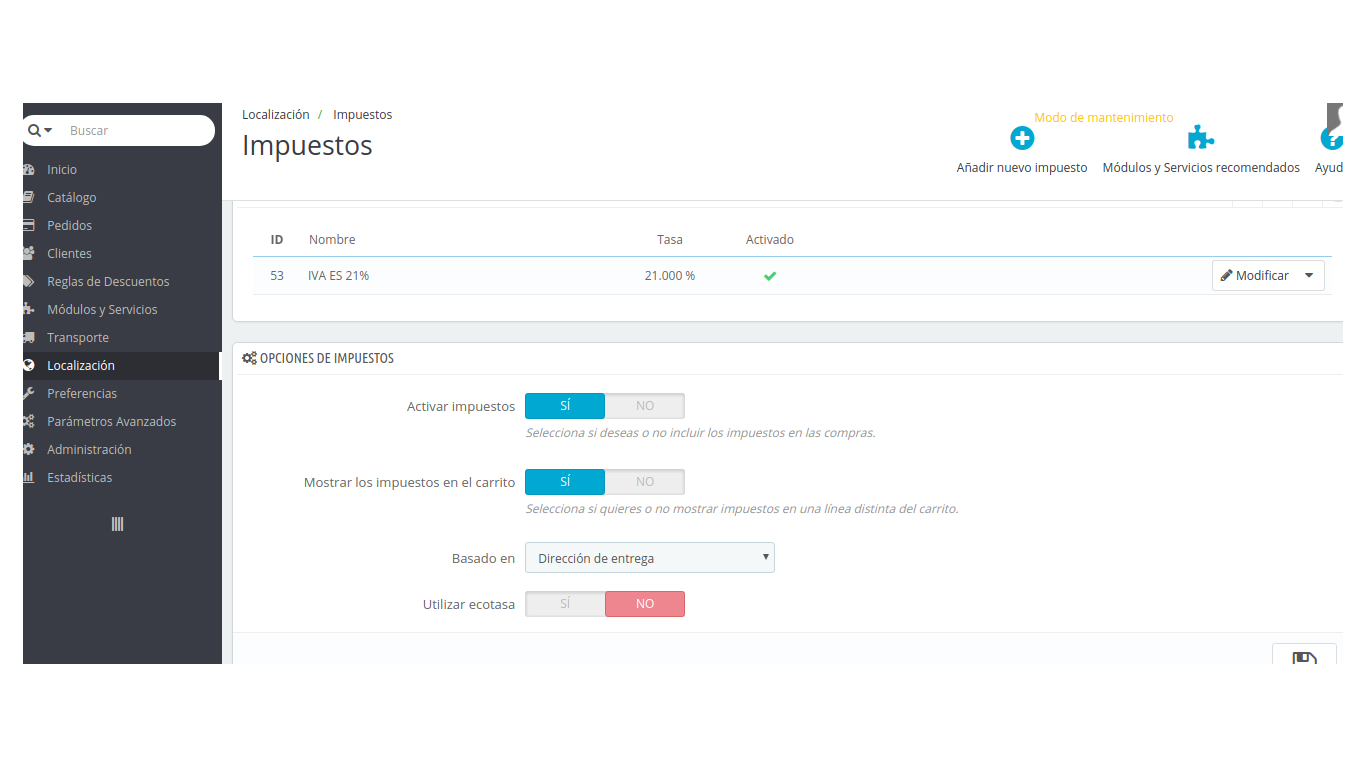
Task: Click the Estadísticas bar chart icon in sidebar
Action: click(x=29, y=478)
